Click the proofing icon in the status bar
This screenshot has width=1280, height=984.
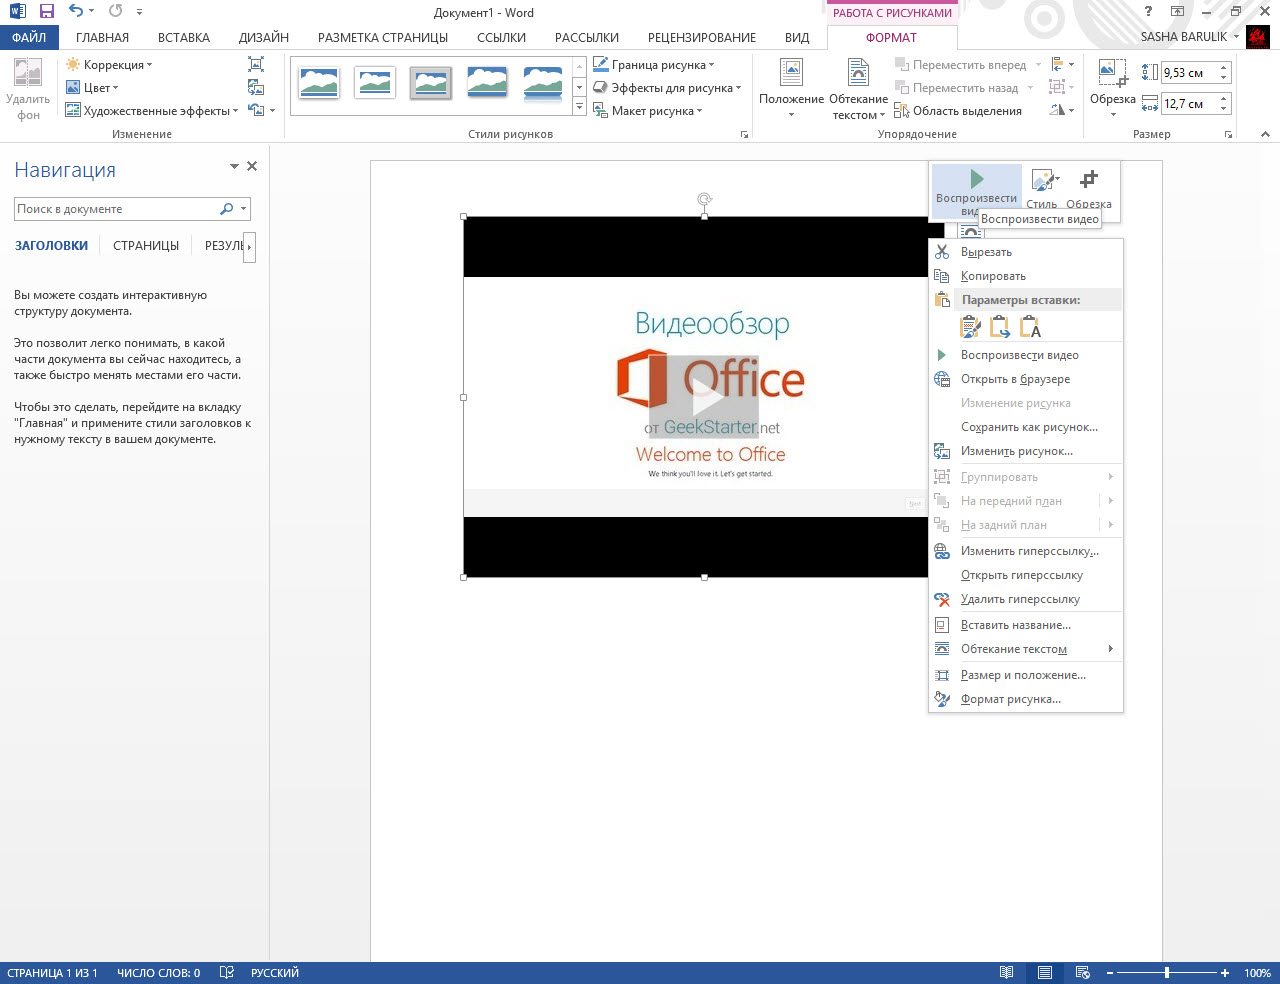pos(227,973)
